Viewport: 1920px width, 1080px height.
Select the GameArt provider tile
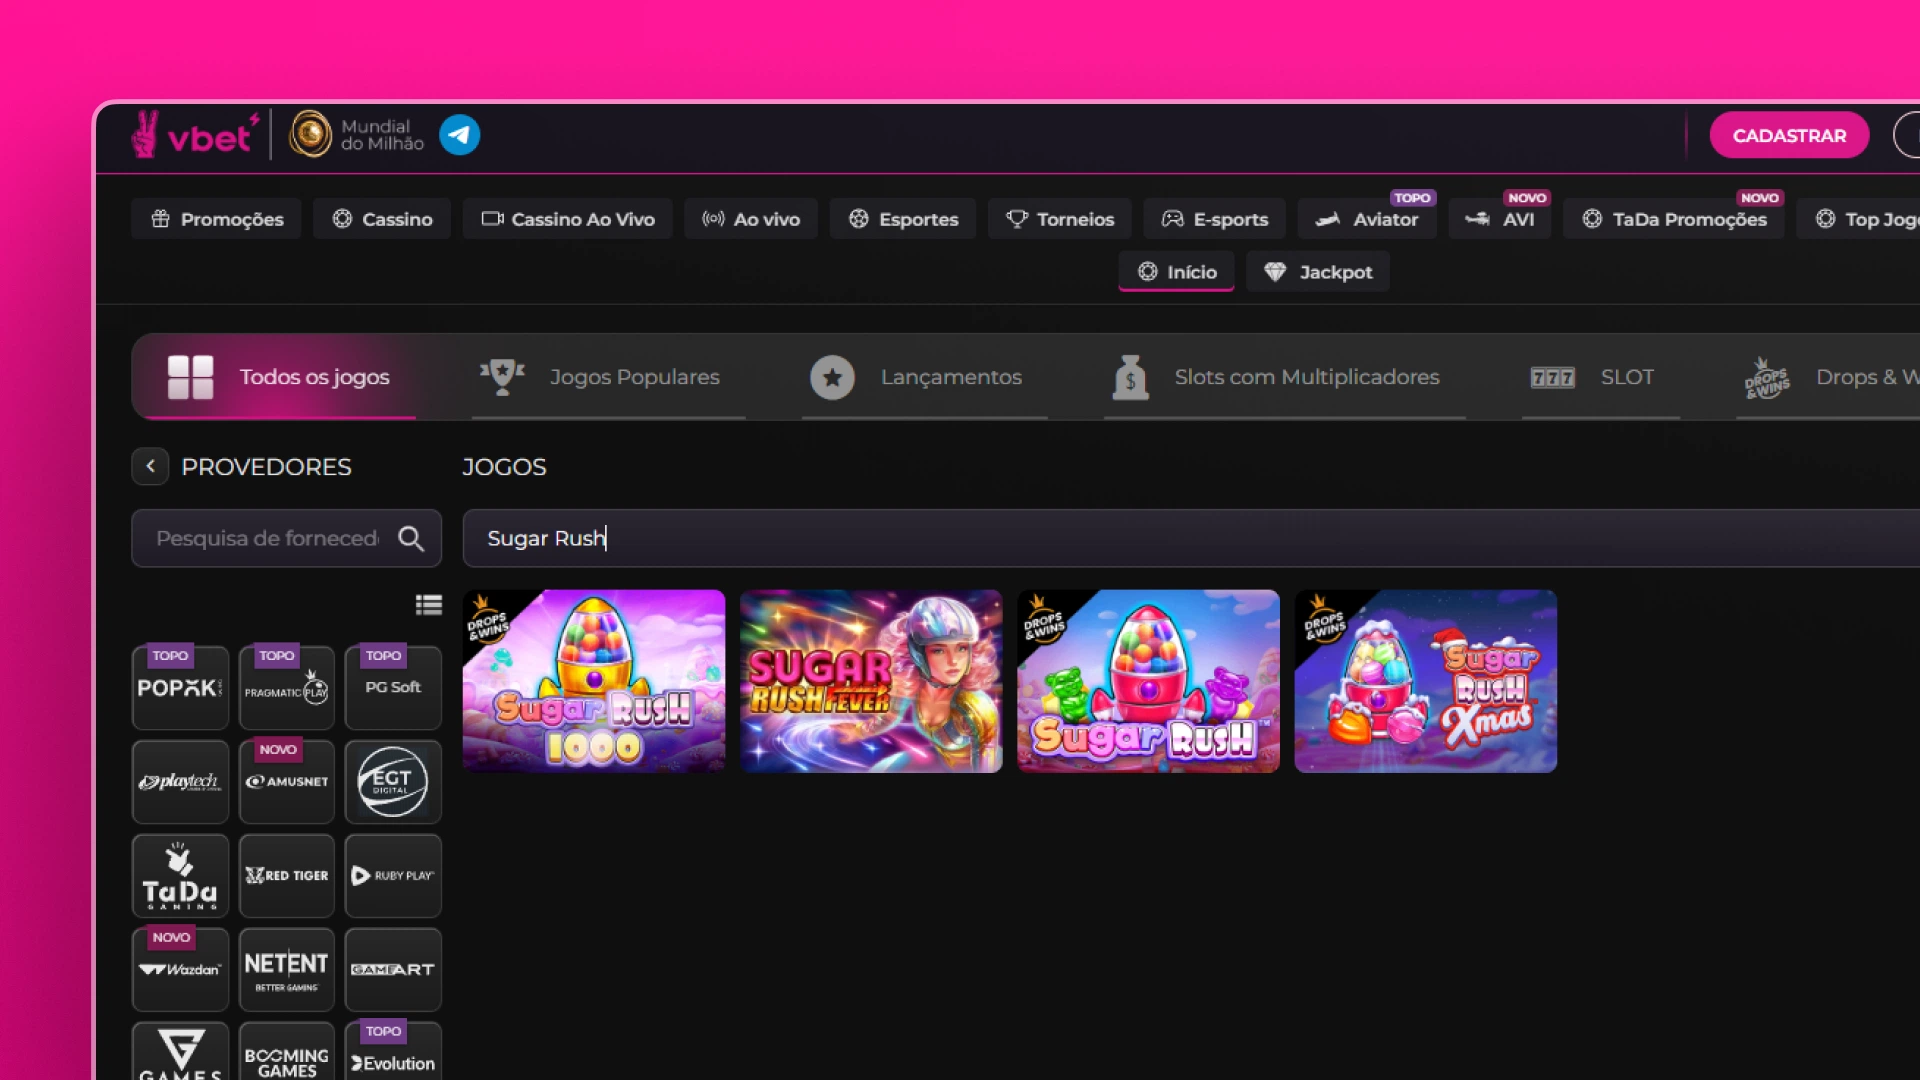point(393,970)
